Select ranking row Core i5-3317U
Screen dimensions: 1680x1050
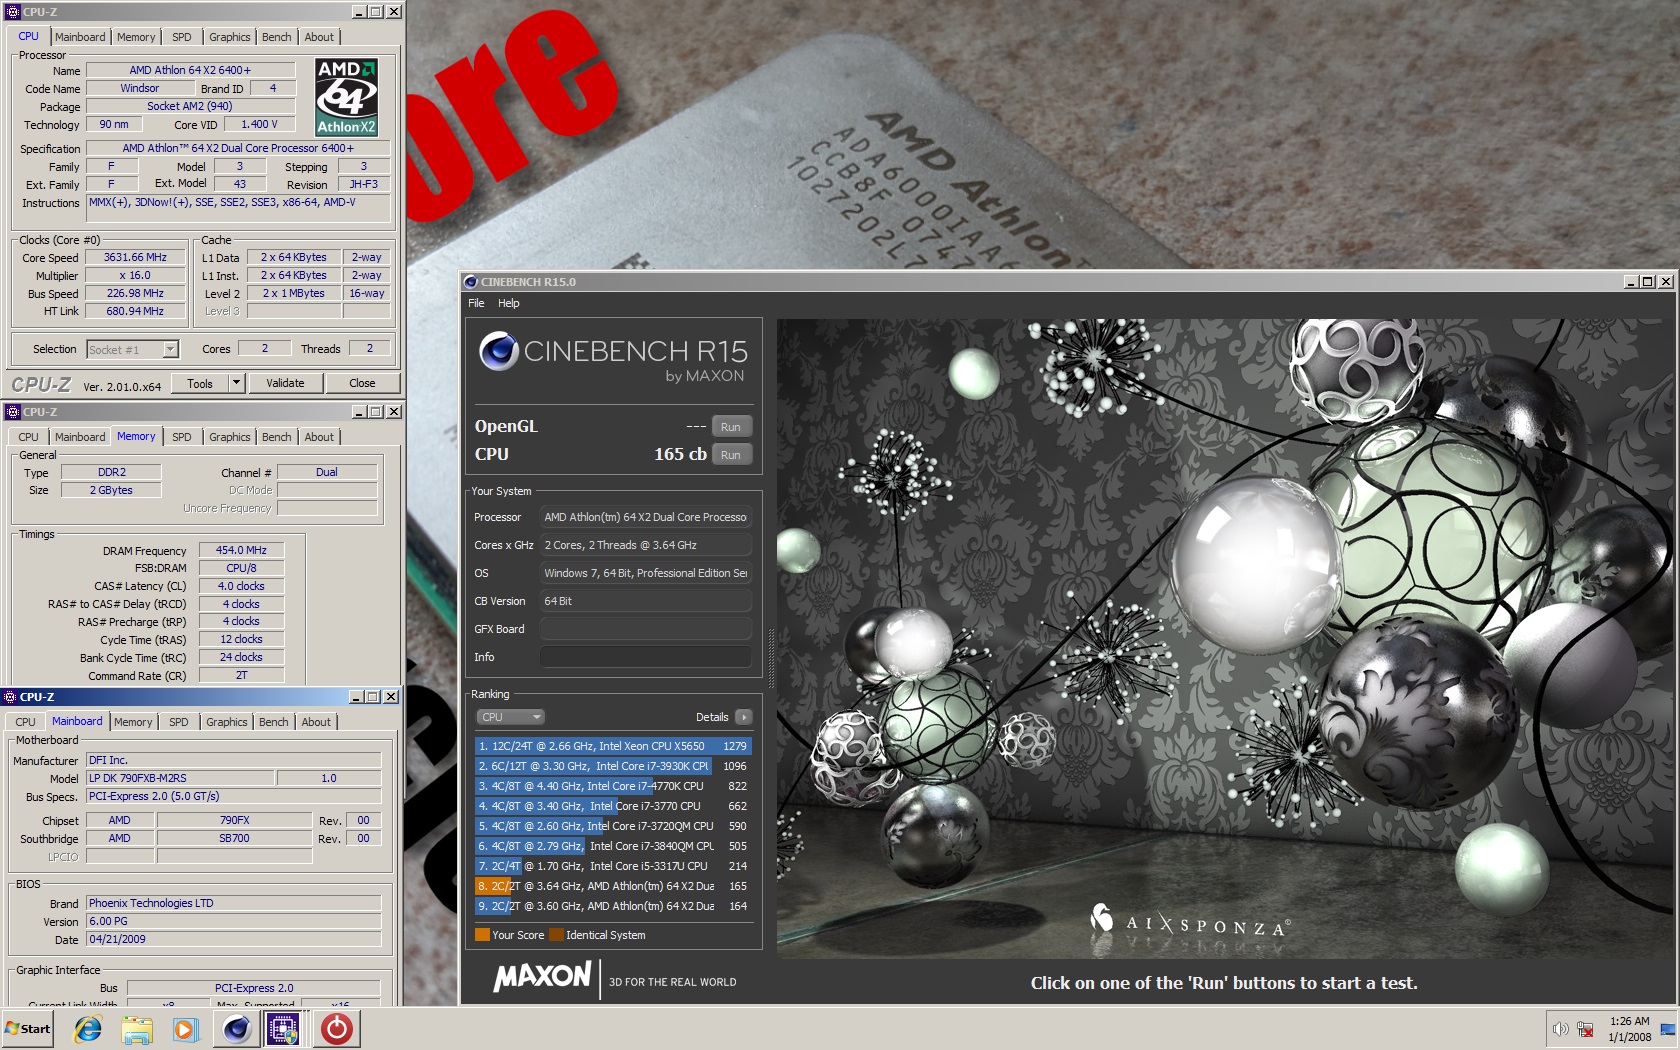click(613, 866)
